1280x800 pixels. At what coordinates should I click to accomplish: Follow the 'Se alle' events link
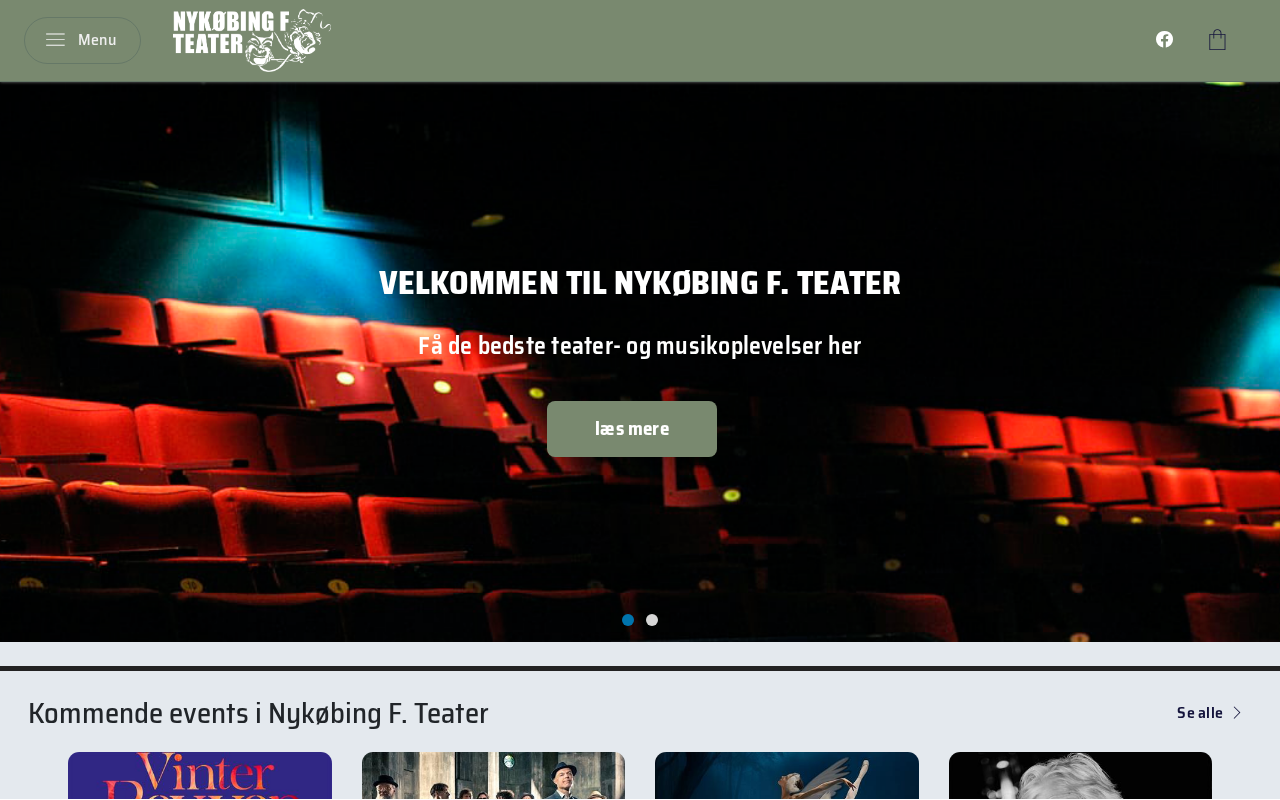[x=1209, y=713]
